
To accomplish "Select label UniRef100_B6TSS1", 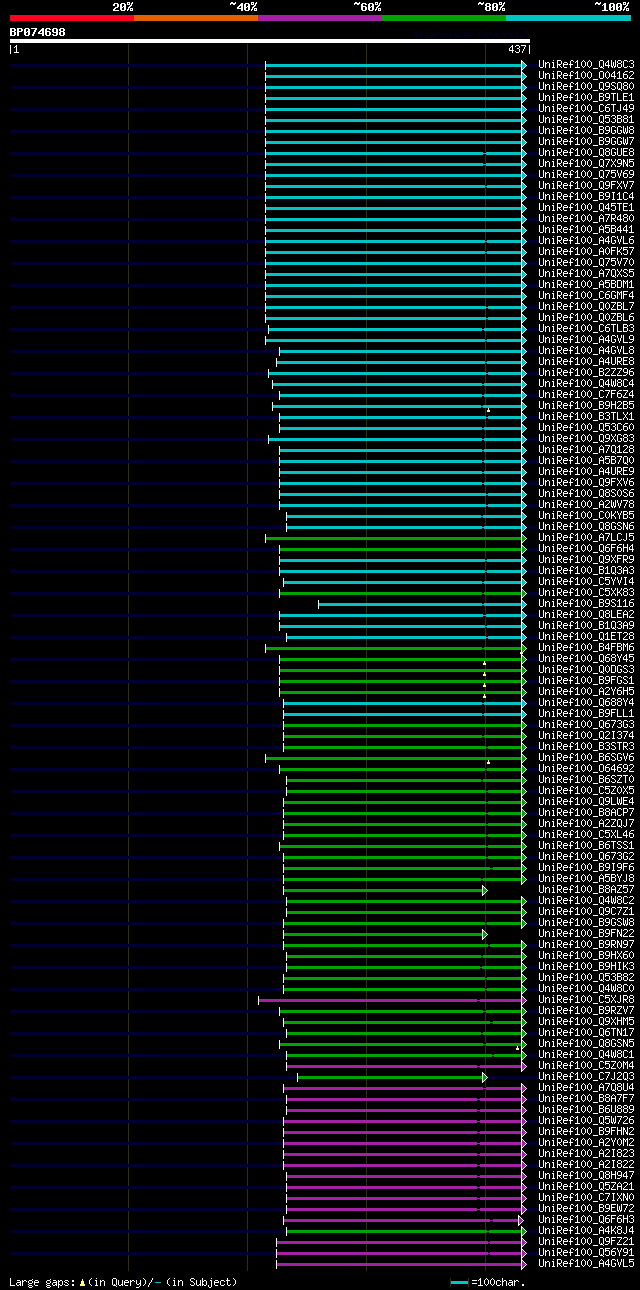I will (x=586, y=845).
